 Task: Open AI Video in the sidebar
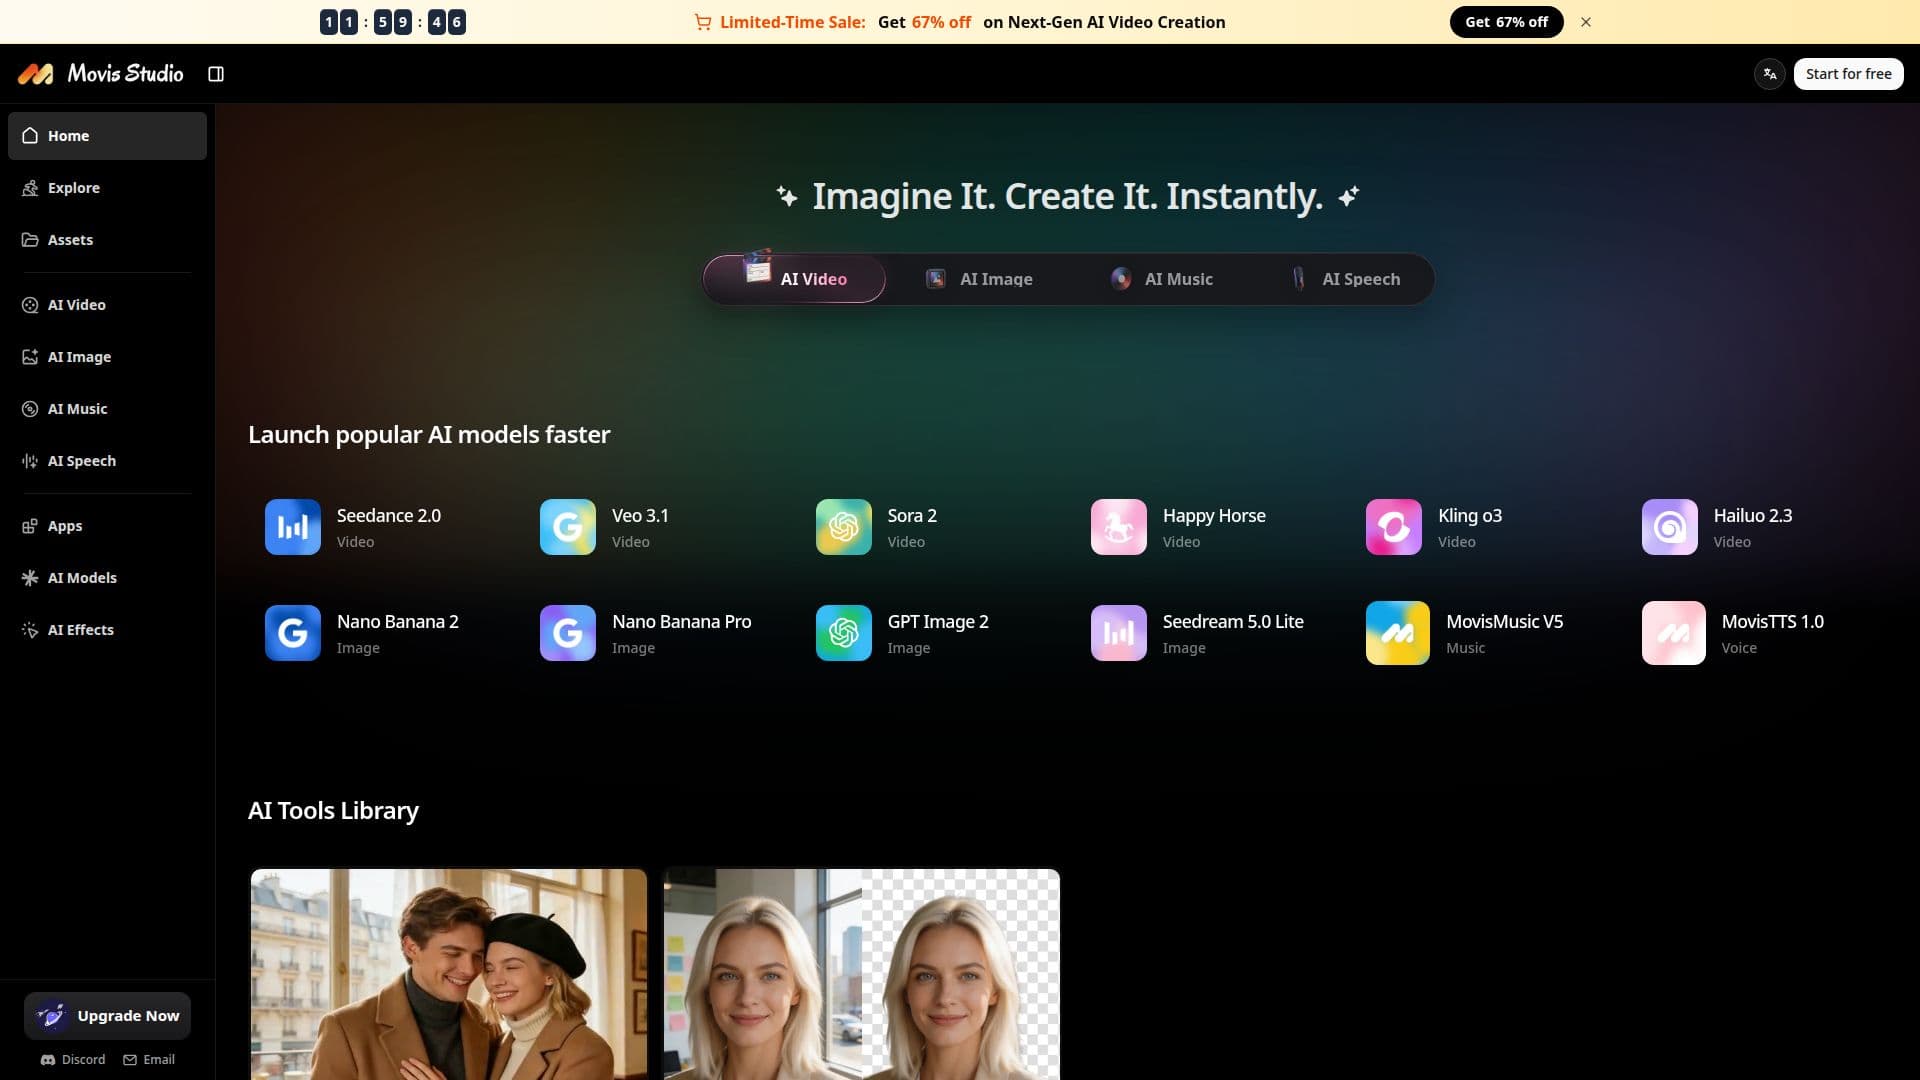pyautogui.click(x=107, y=305)
